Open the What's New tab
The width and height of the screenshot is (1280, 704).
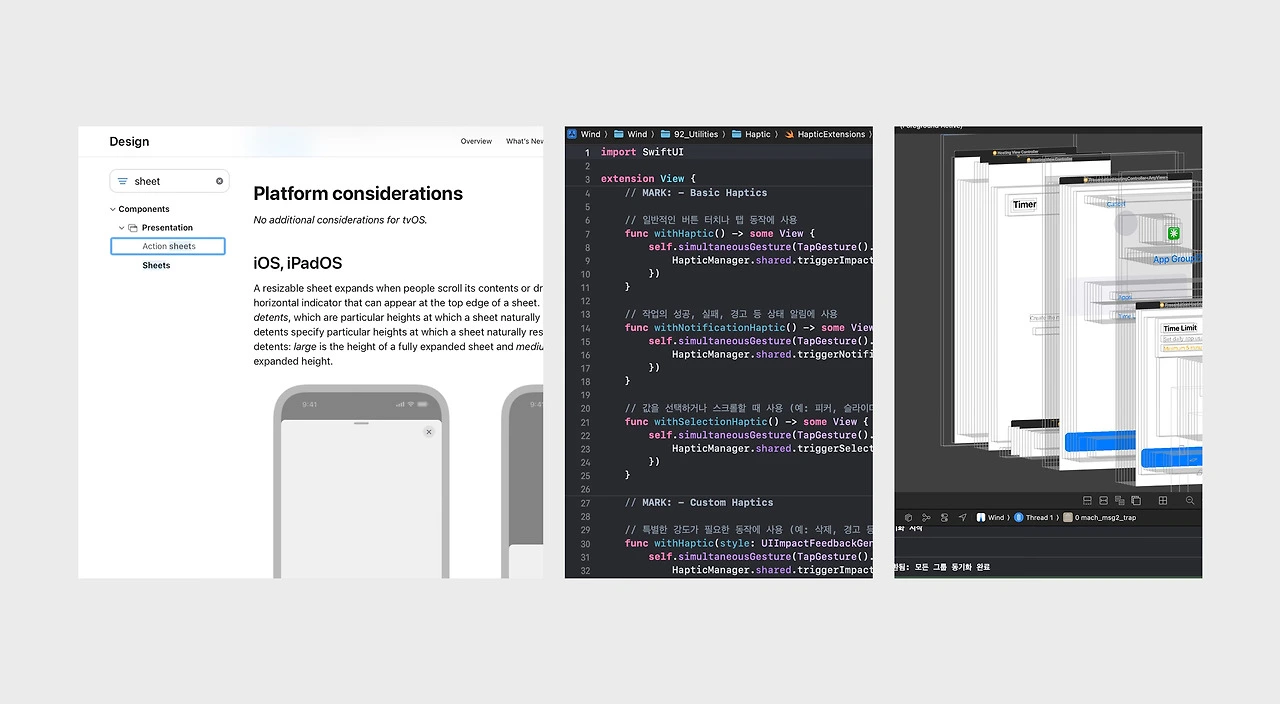coord(524,141)
